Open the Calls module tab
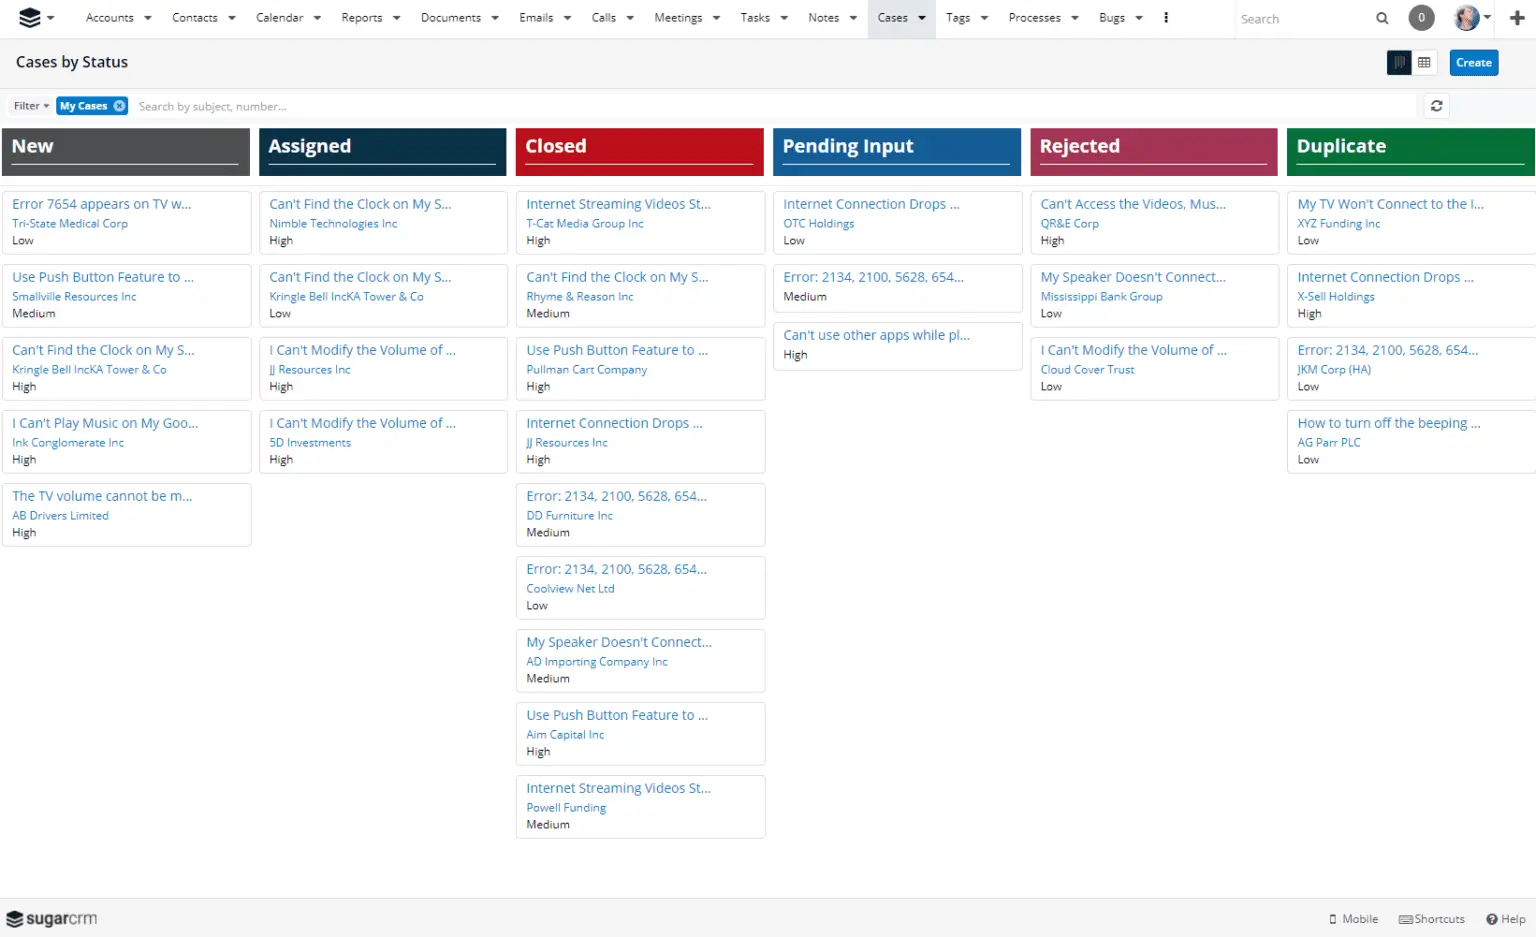 603,18
